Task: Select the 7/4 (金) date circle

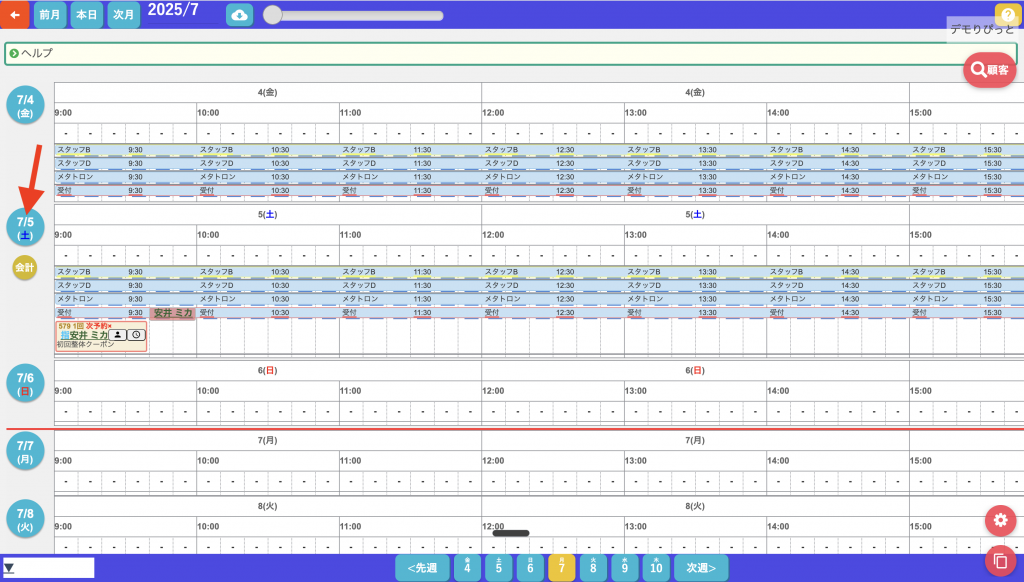Action: [25, 105]
